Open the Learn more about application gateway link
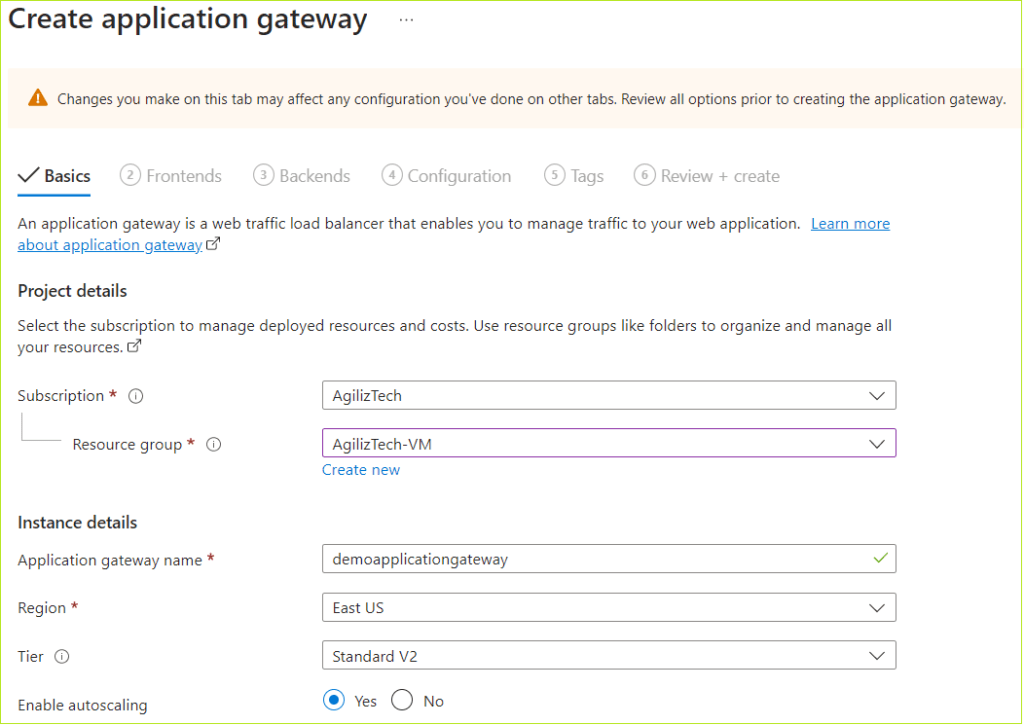 click(850, 223)
